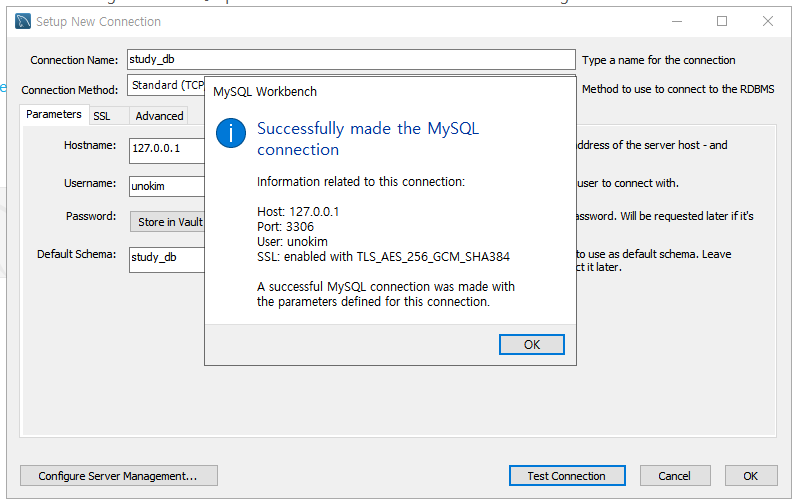
Task: Click the MySQL Workbench dolphin icon in title bar
Action: click(x=23, y=21)
